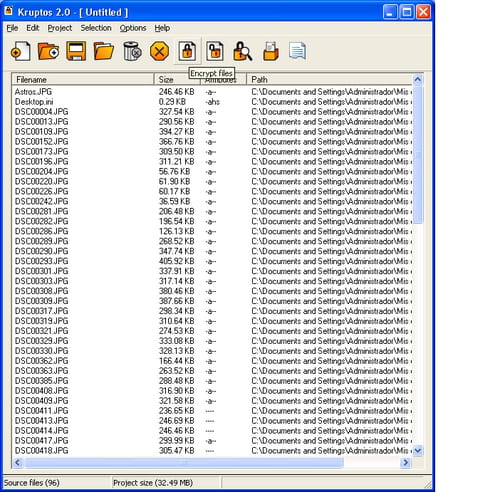500x492 pixels.
Task: Click the -ahs attributes cell
Action: [x=212, y=102]
